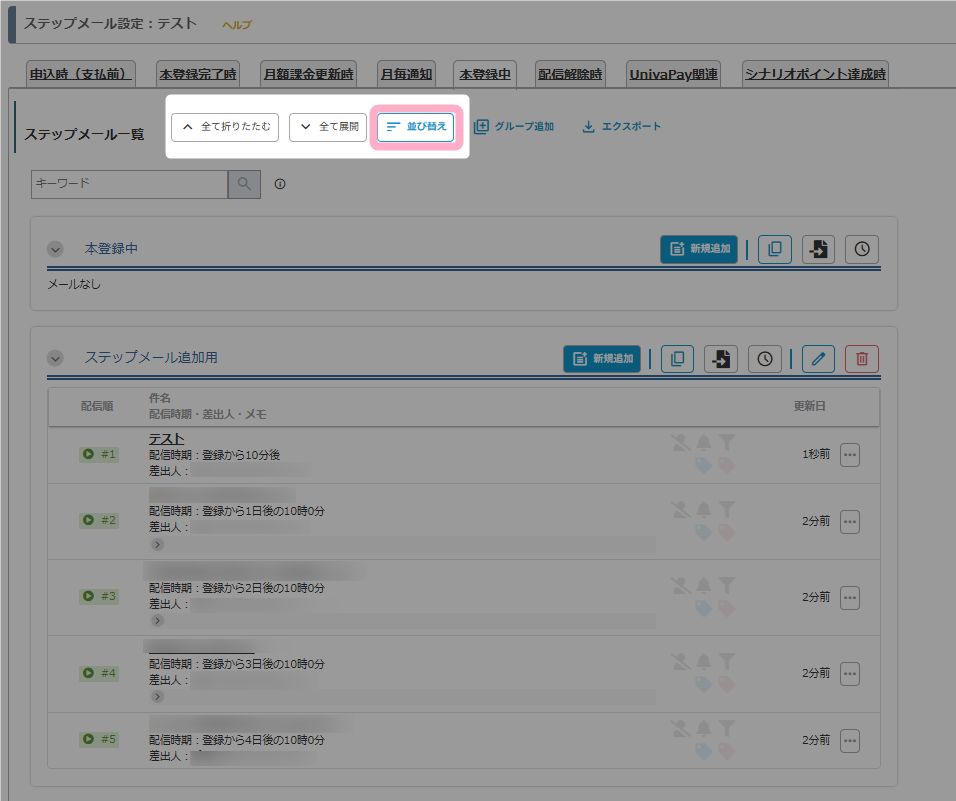Click the copy icon in ステップメール追加用 group

pyautogui.click(x=677, y=358)
